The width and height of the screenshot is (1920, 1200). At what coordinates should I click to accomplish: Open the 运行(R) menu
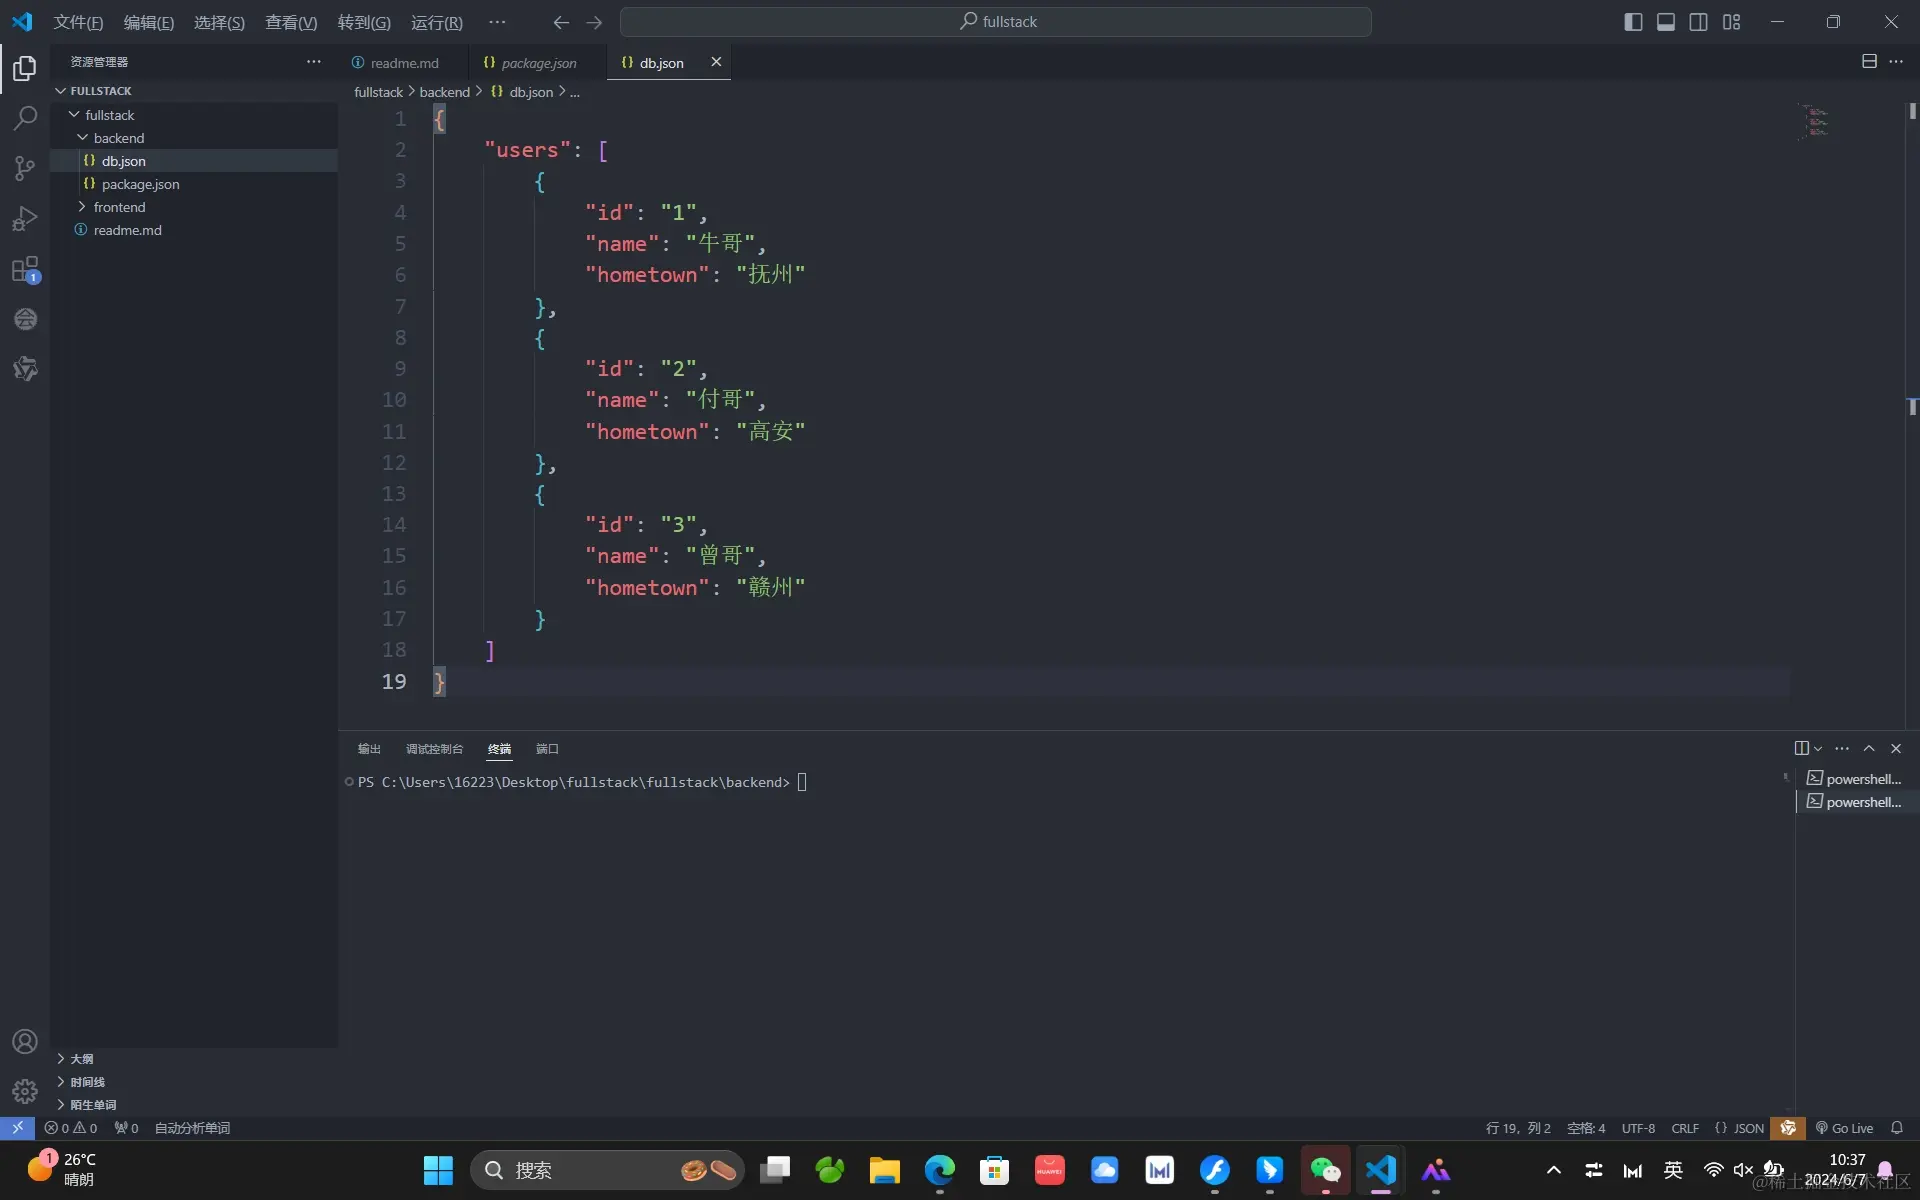pyautogui.click(x=437, y=22)
